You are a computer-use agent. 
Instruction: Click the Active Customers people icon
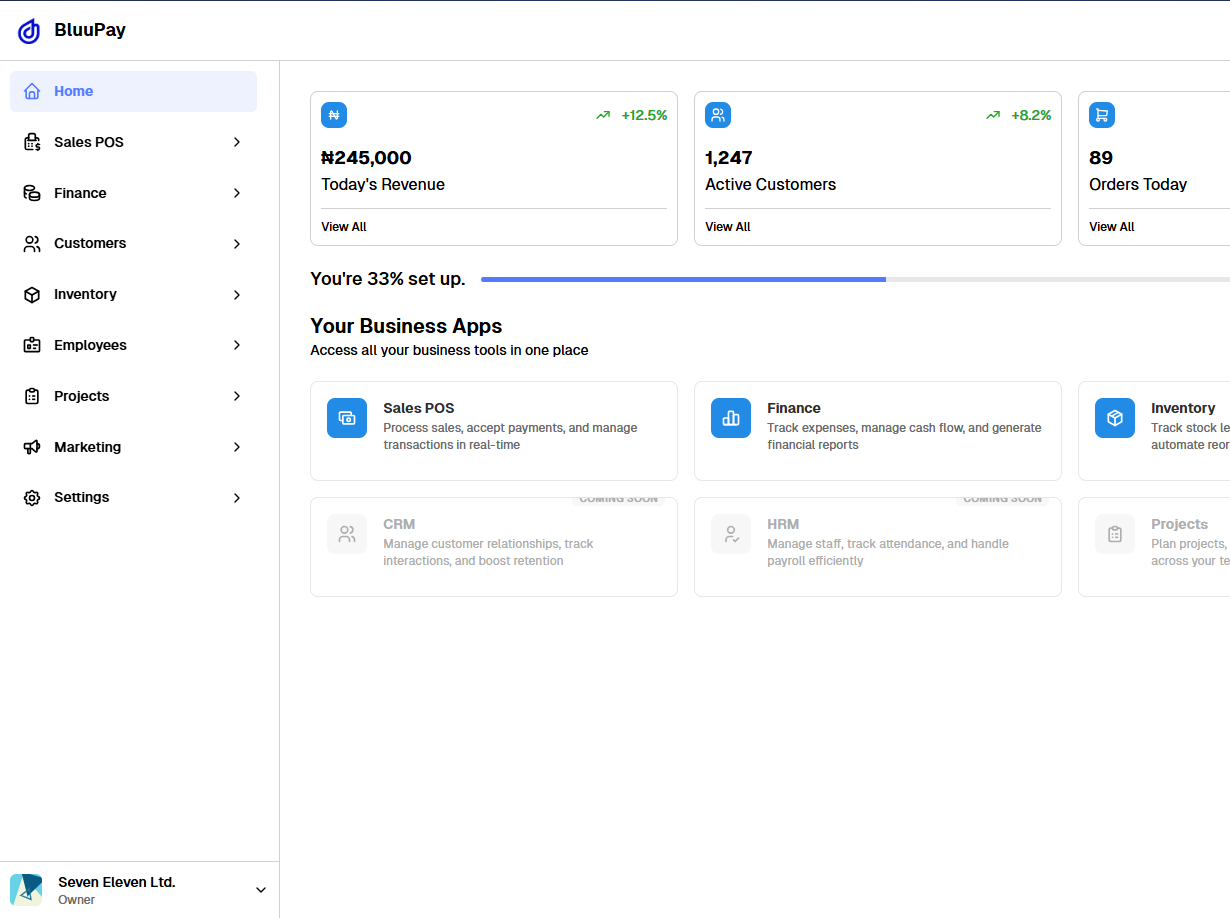click(718, 115)
